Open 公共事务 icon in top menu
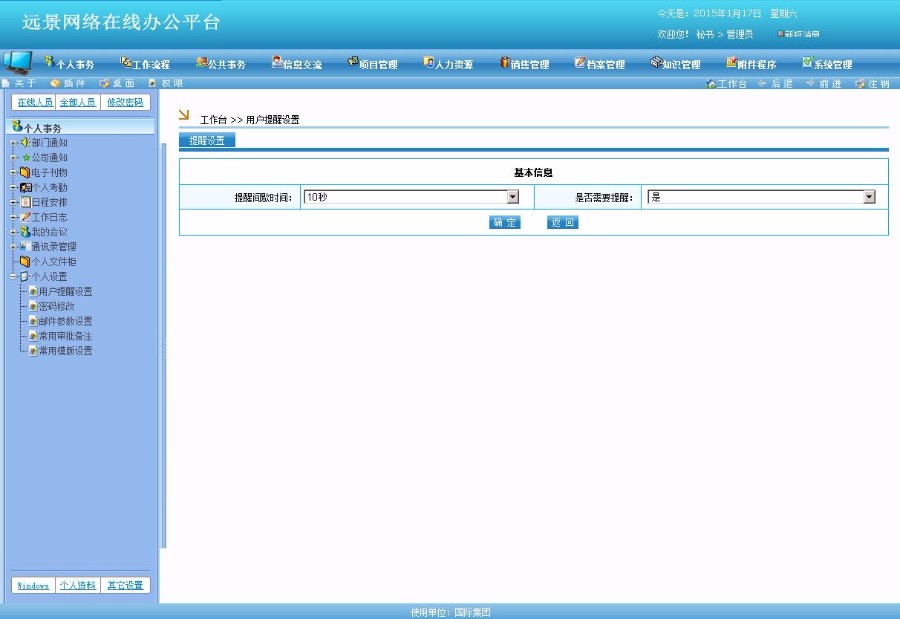Image resolution: width=900 pixels, height=619 pixels. (201, 62)
